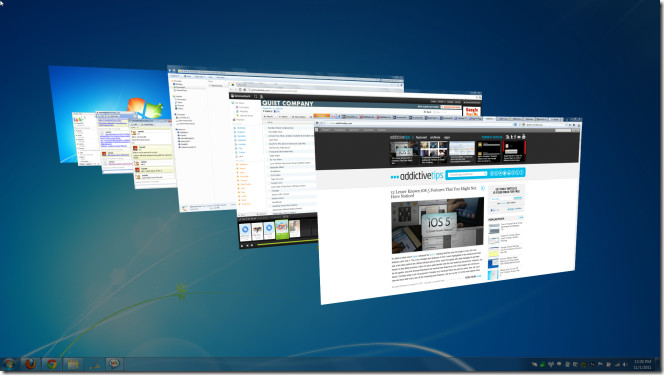Open the Windows Start menu

9,364
